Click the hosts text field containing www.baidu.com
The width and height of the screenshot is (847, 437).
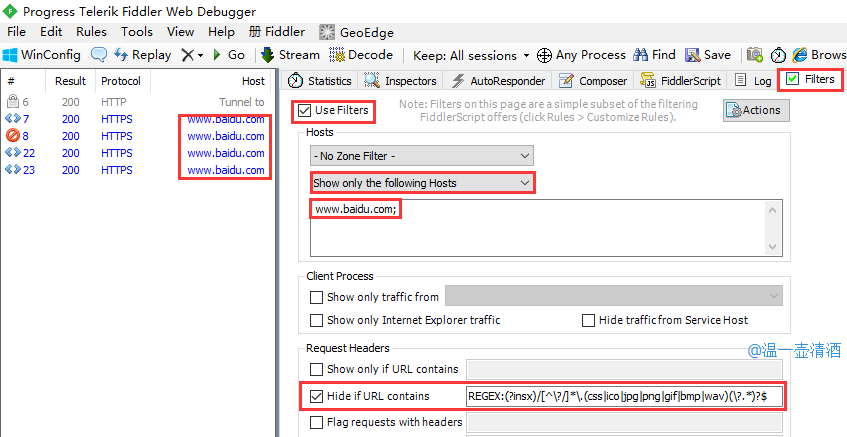[544, 227]
